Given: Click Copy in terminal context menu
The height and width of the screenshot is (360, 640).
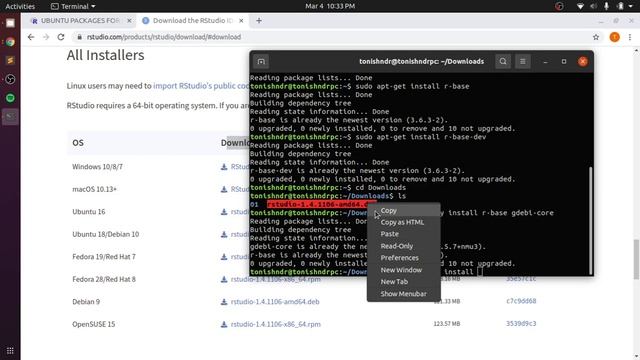Looking at the screenshot, I should pos(389,211).
